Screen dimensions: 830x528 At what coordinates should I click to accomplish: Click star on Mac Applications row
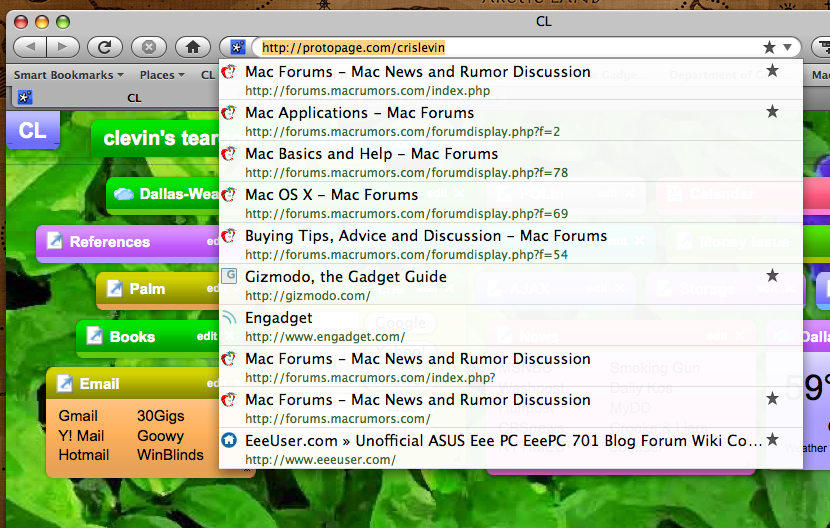point(772,111)
